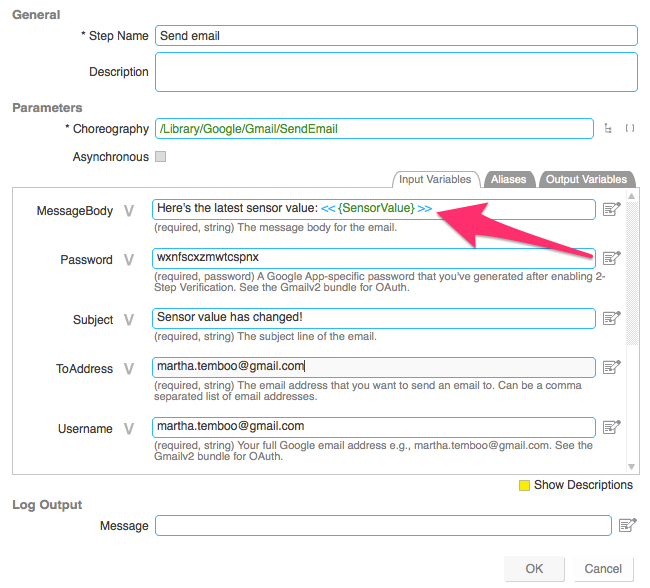
Task: Click the brackets icon next to Choreography
Action: (x=629, y=128)
